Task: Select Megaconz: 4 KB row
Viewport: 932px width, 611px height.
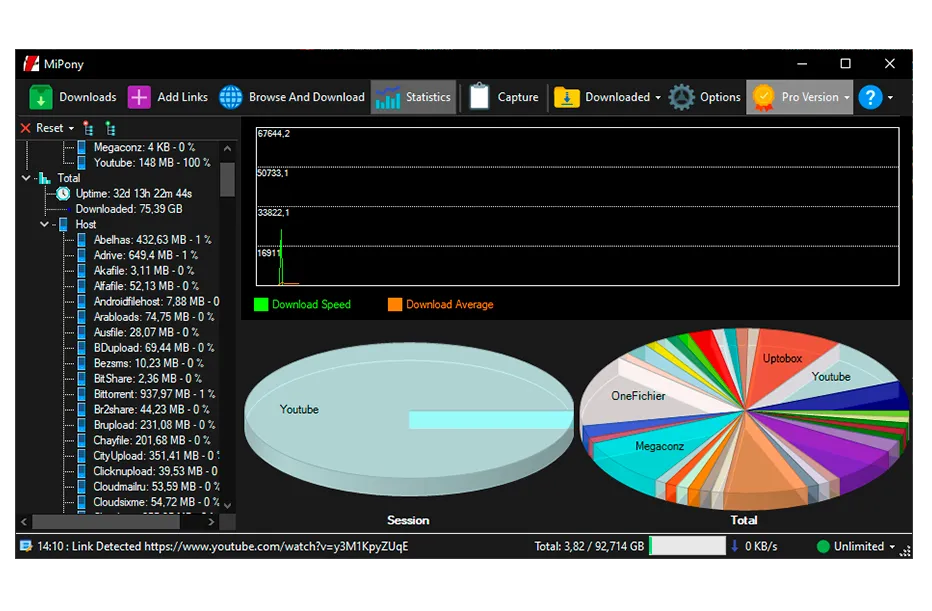Action: tap(144, 147)
